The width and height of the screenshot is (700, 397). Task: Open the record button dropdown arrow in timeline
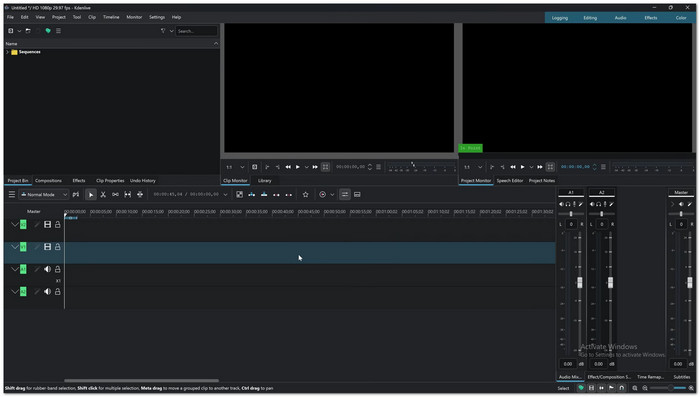pos(332,195)
